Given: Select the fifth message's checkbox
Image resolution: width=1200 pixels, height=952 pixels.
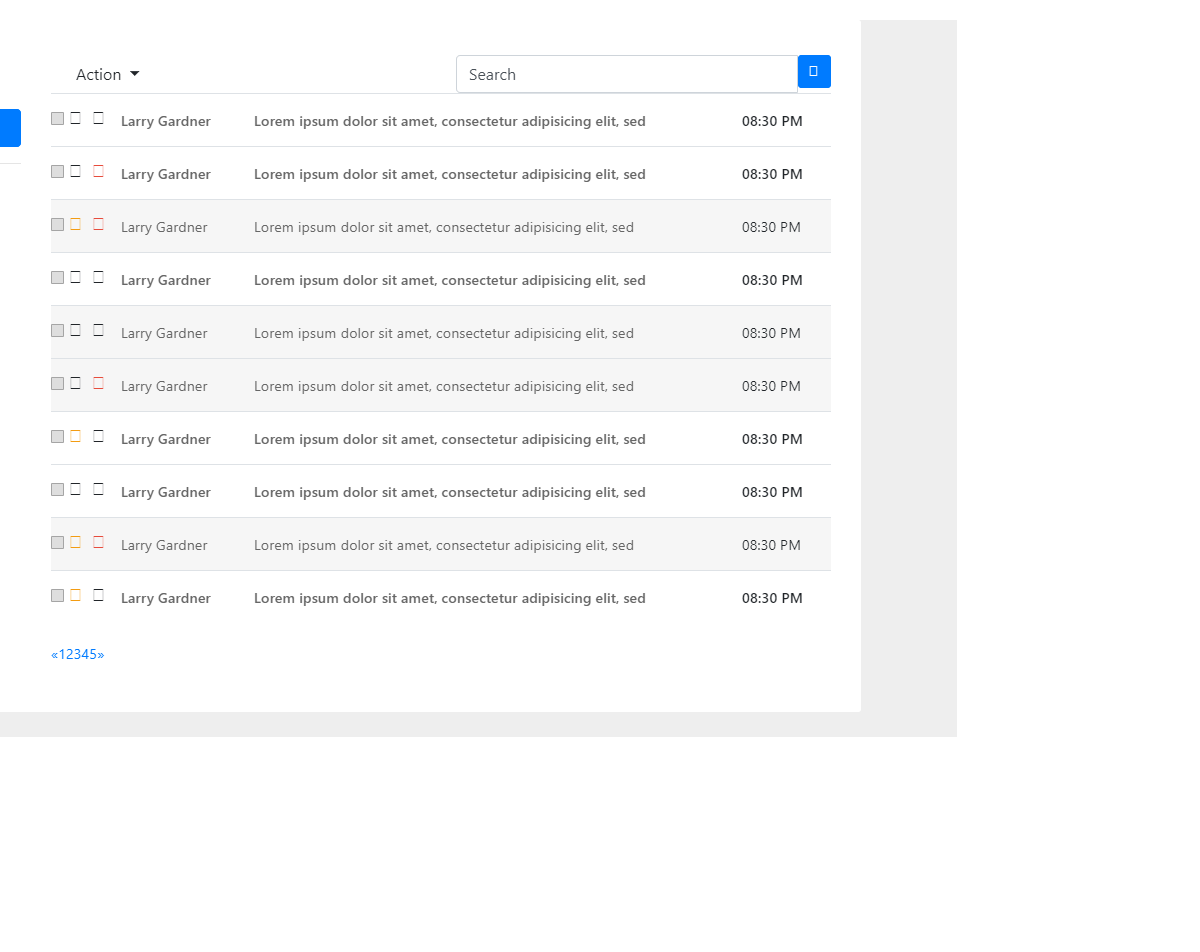Looking at the screenshot, I should (57, 331).
